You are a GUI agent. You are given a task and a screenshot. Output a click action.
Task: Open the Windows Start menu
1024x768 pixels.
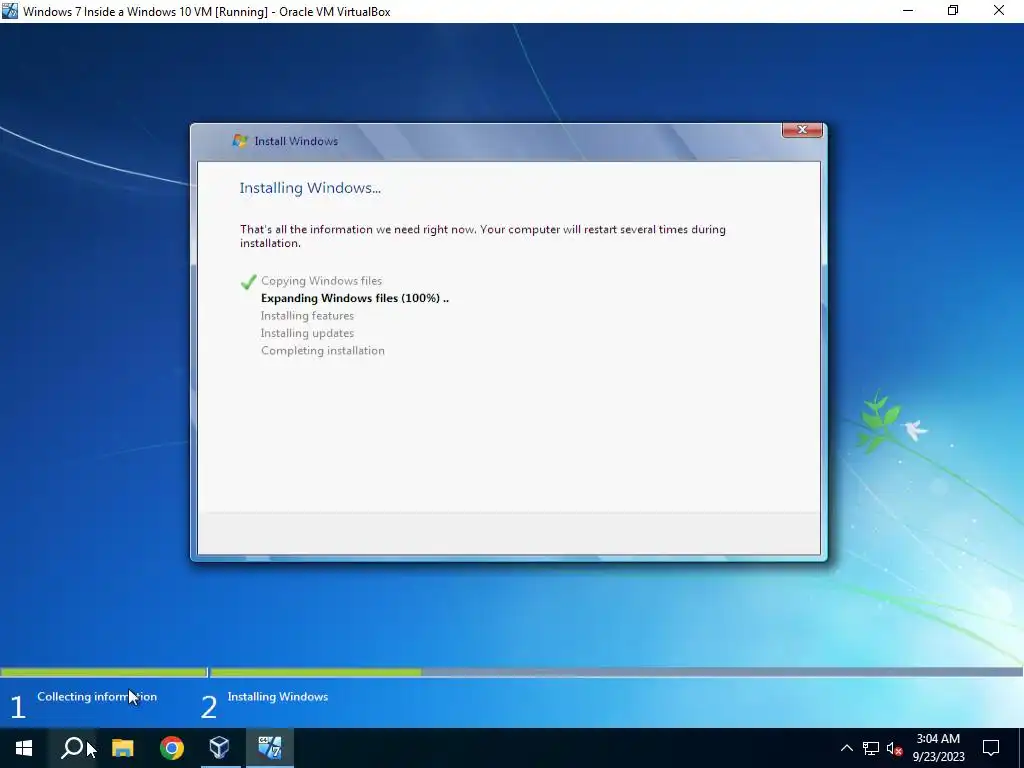(x=24, y=748)
